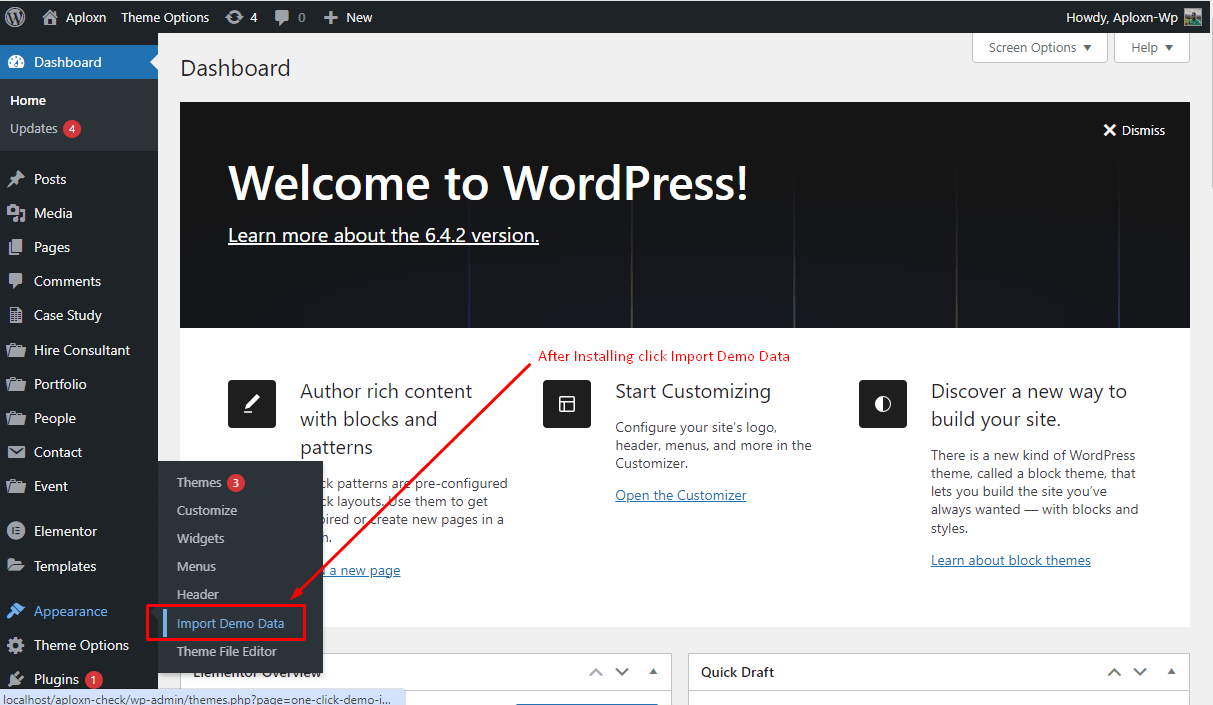Click the half-circle styles icon in welcome panel

[x=883, y=404]
